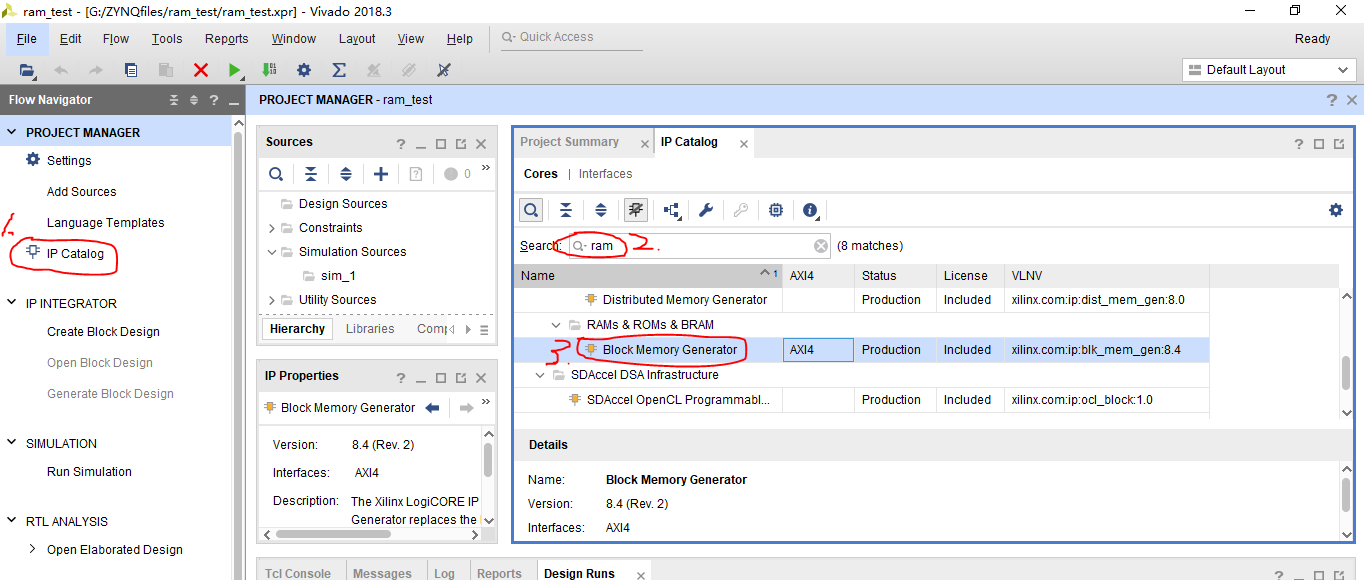Click the red X delete icon
The width and height of the screenshot is (1364, 580).
point(201,70)
